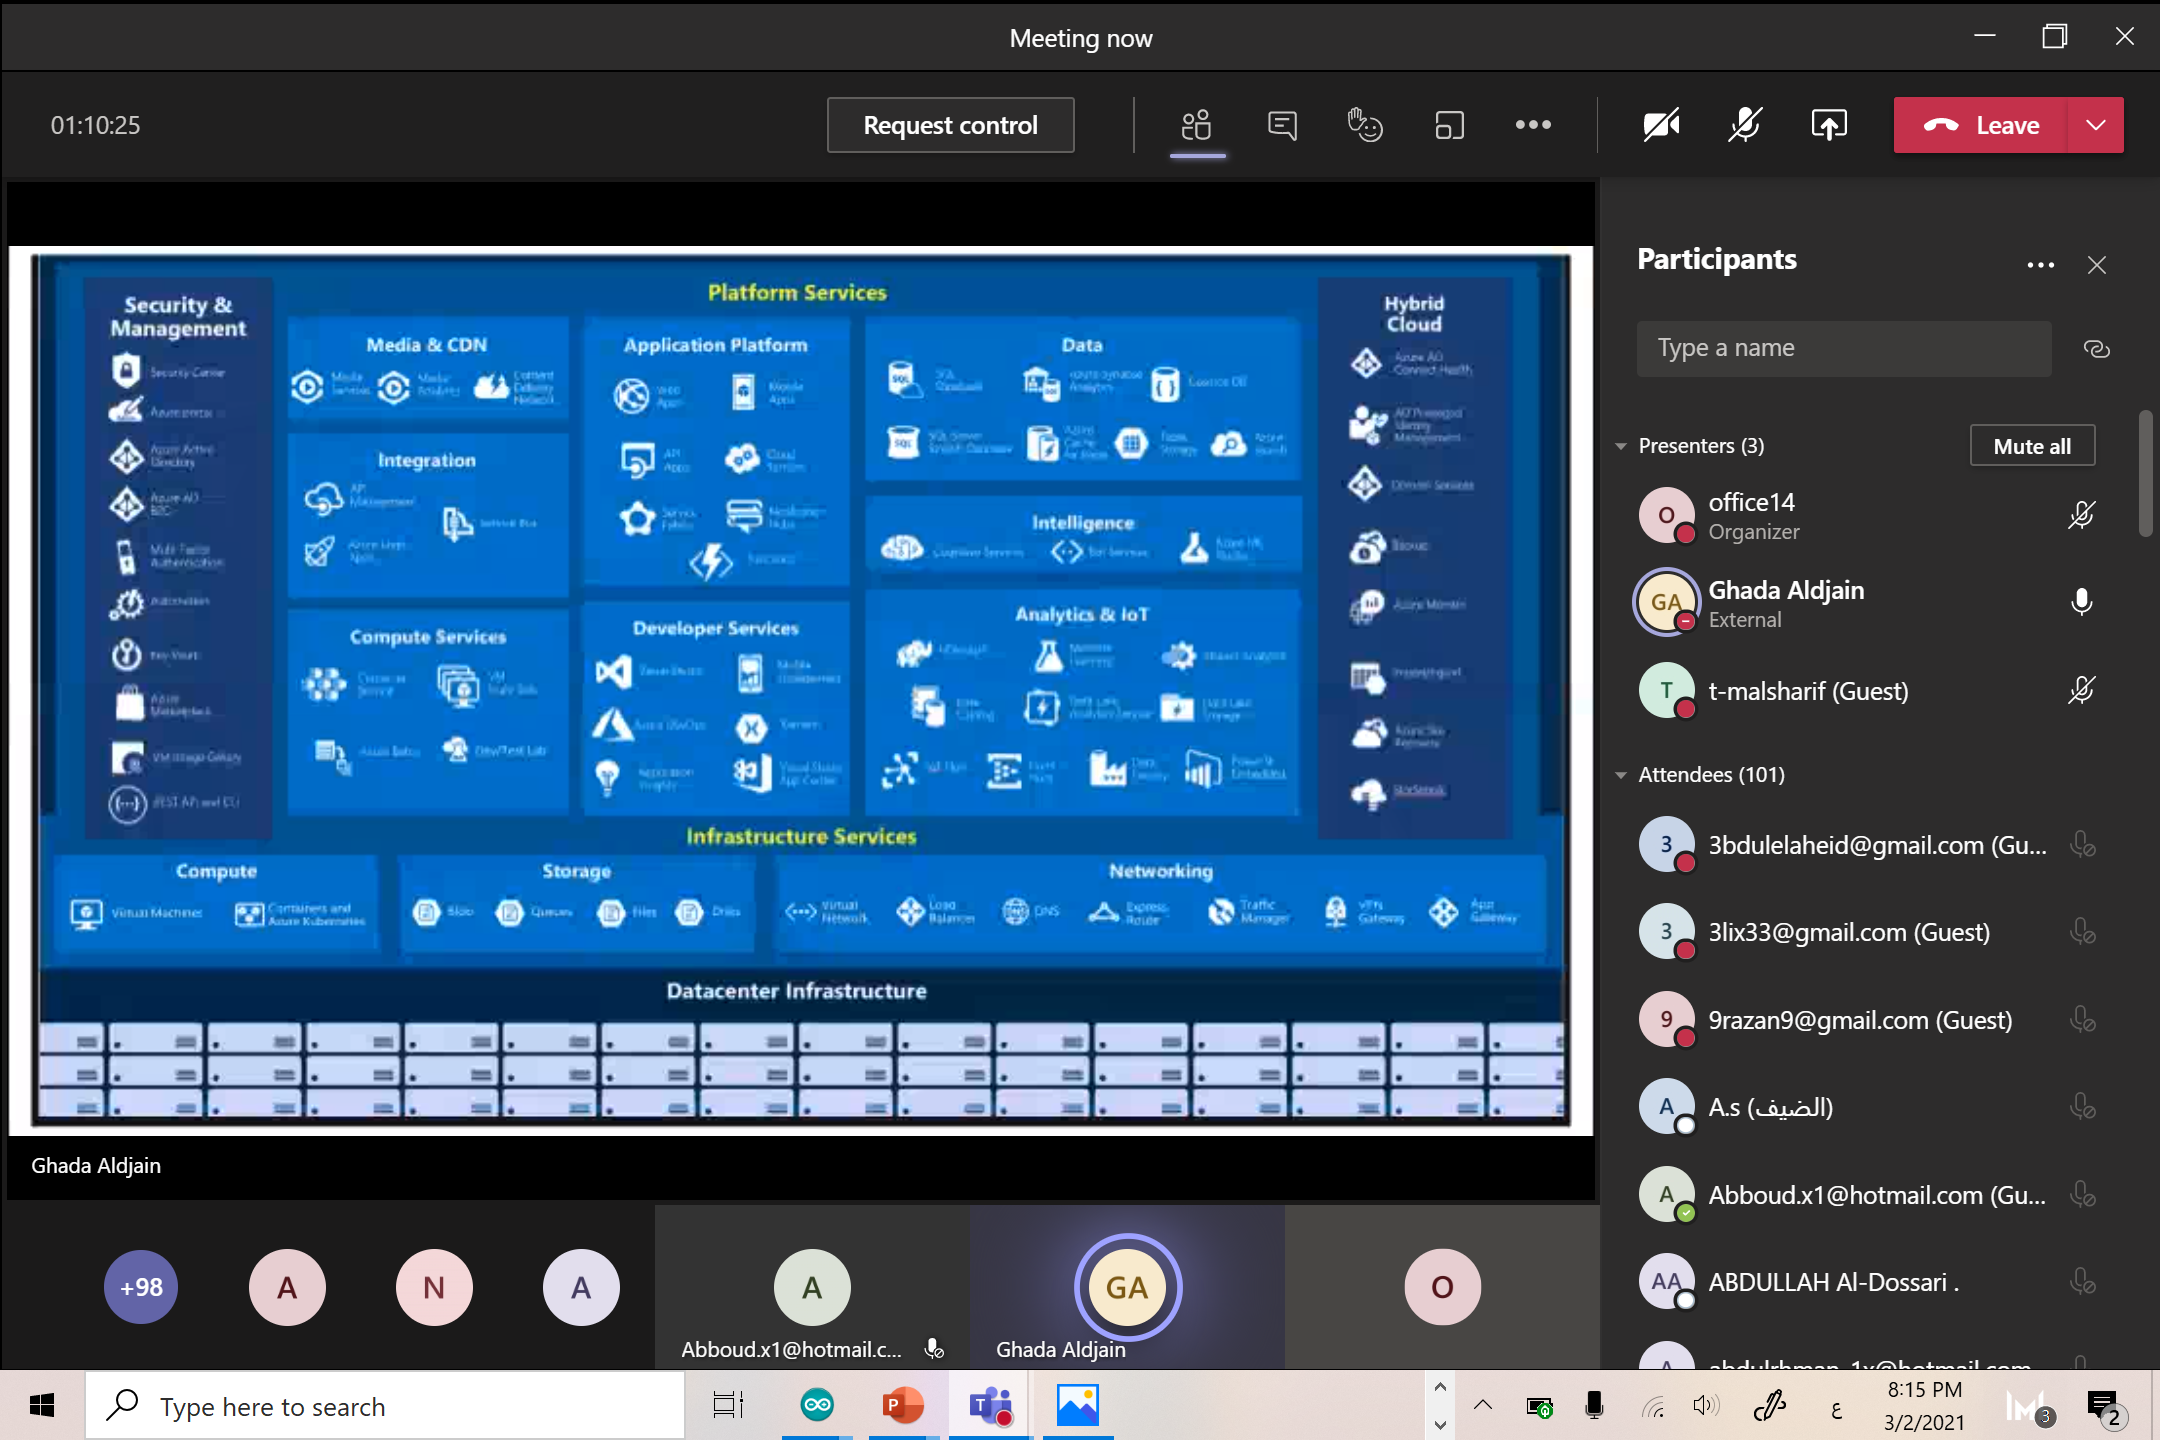Click the Type a name search field
2160x1440 pixels.
click(x=1843, y=349)
